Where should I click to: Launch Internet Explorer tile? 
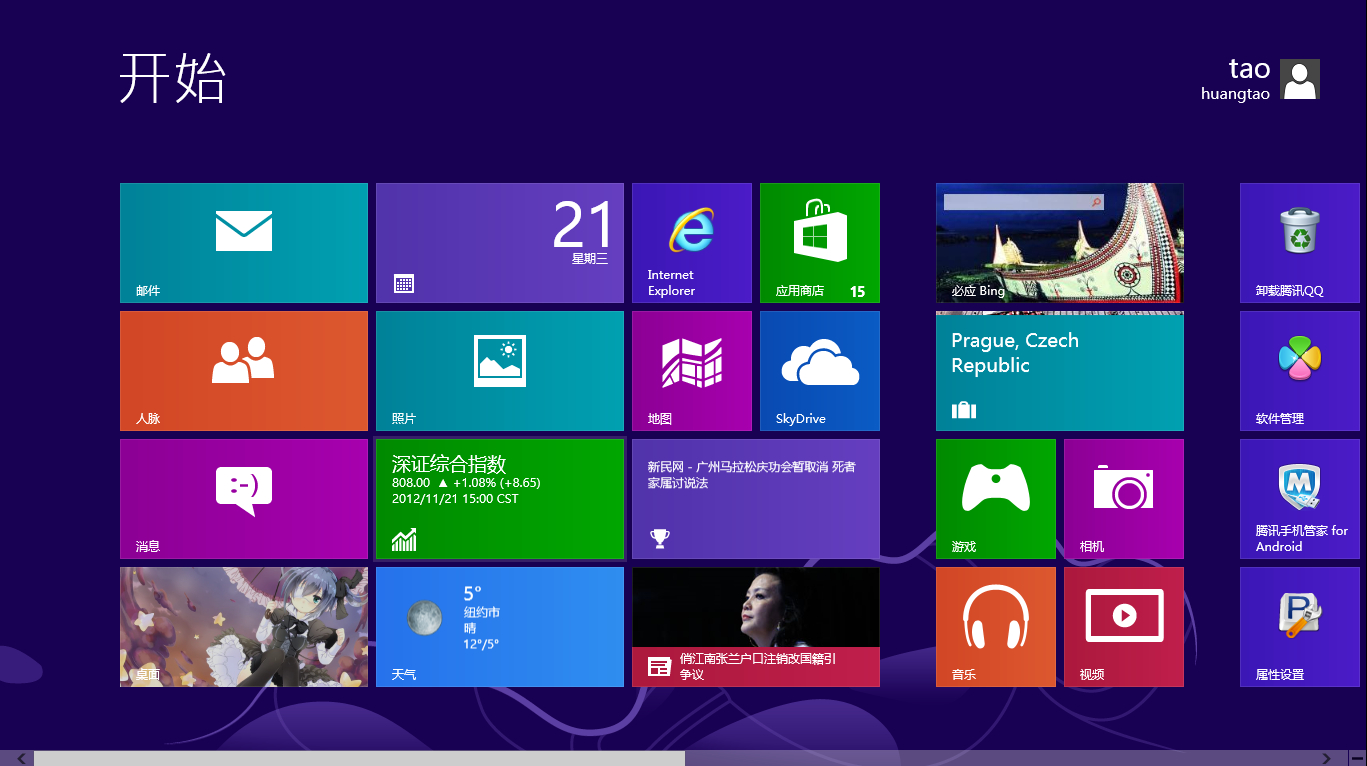tap(692, 243)
